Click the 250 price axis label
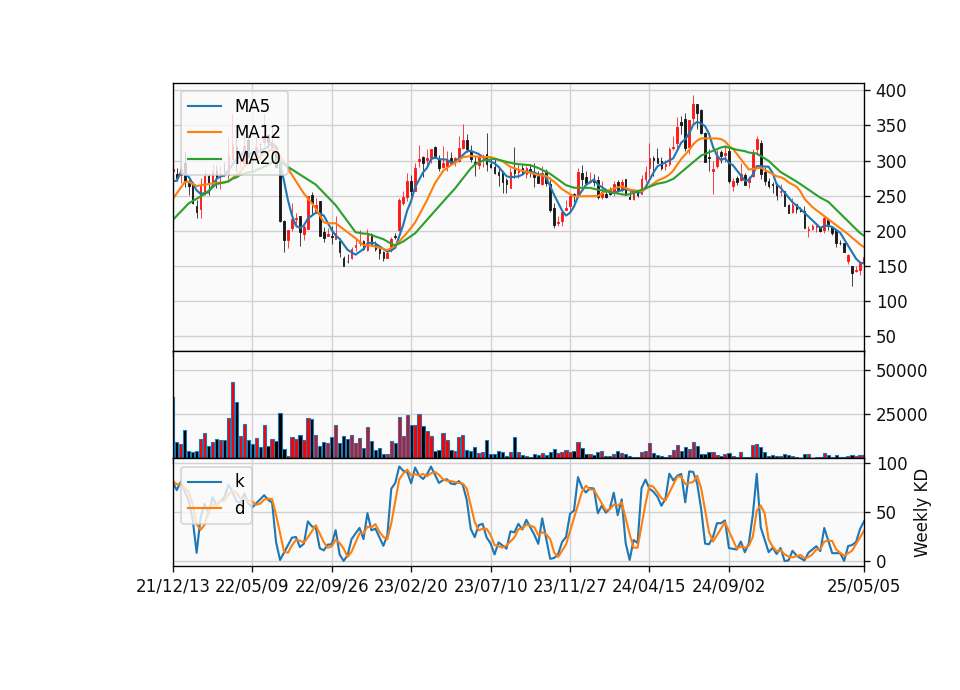960x690 pixels. [891, 197]
